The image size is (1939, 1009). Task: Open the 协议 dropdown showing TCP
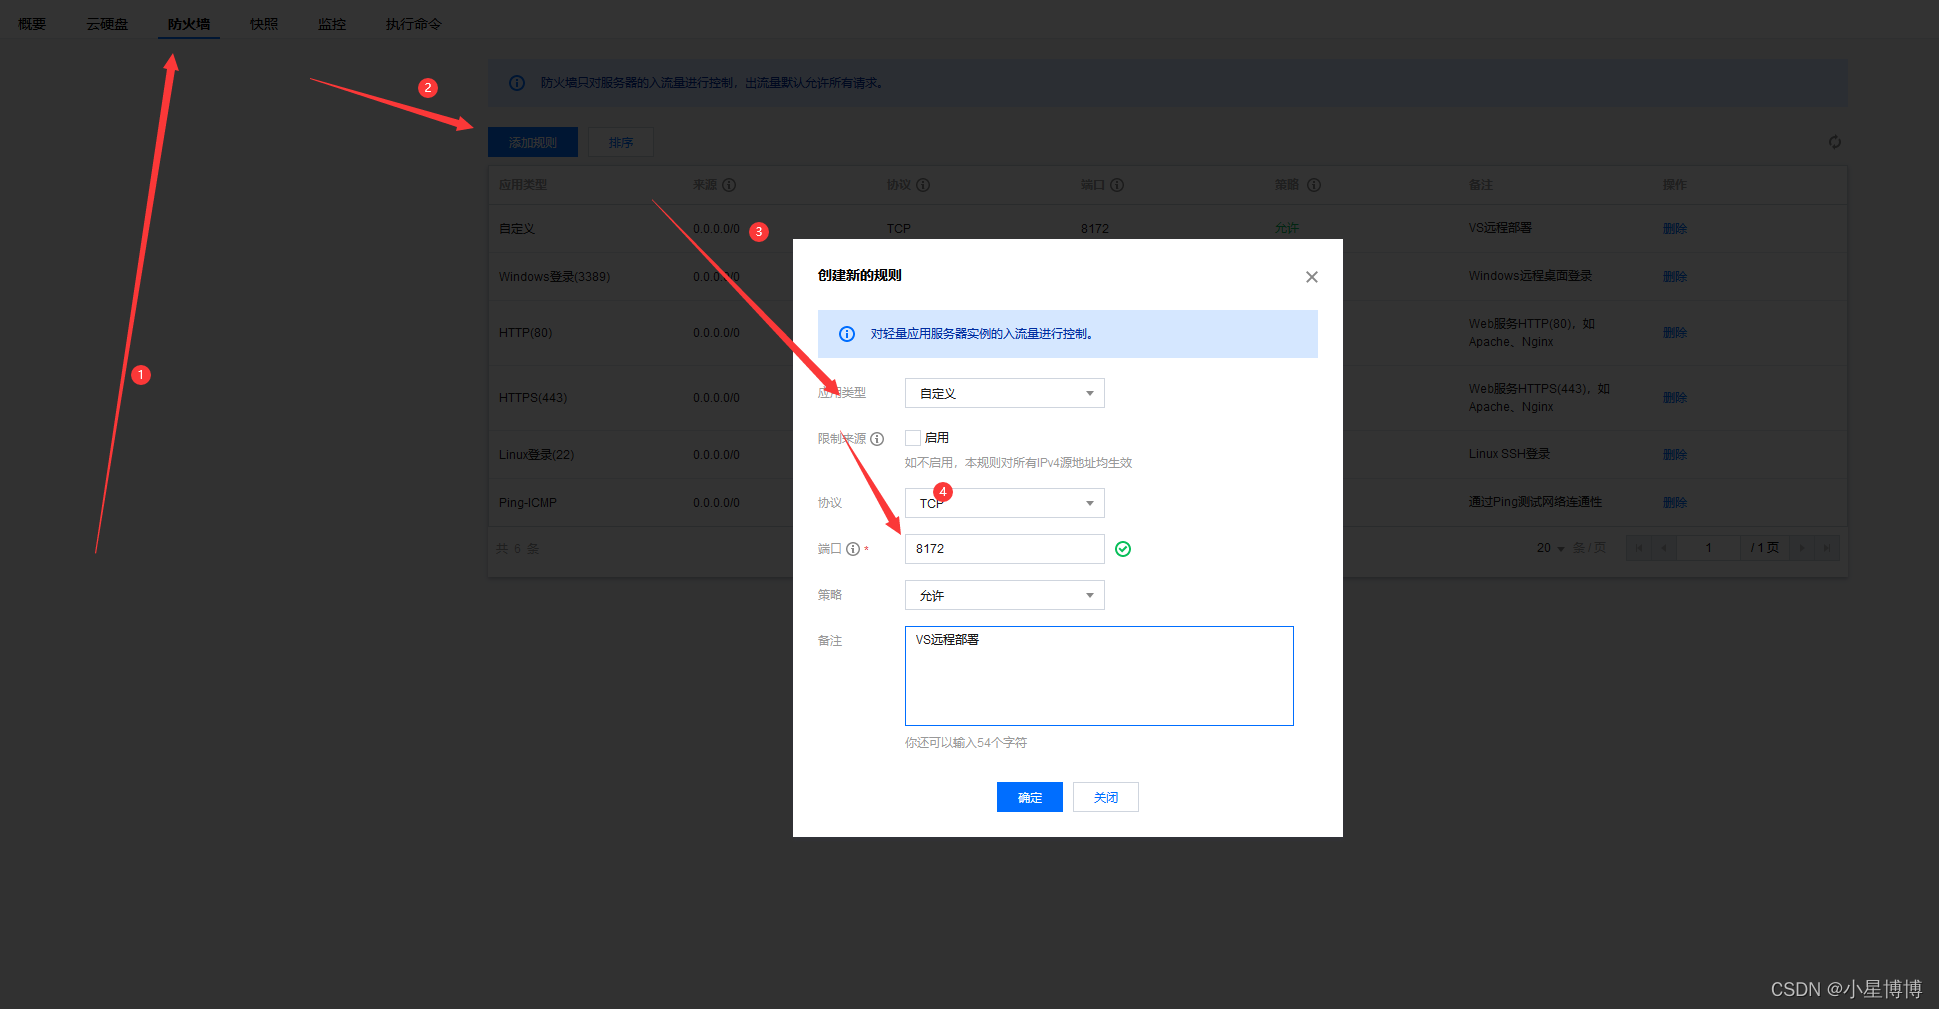1004,503
